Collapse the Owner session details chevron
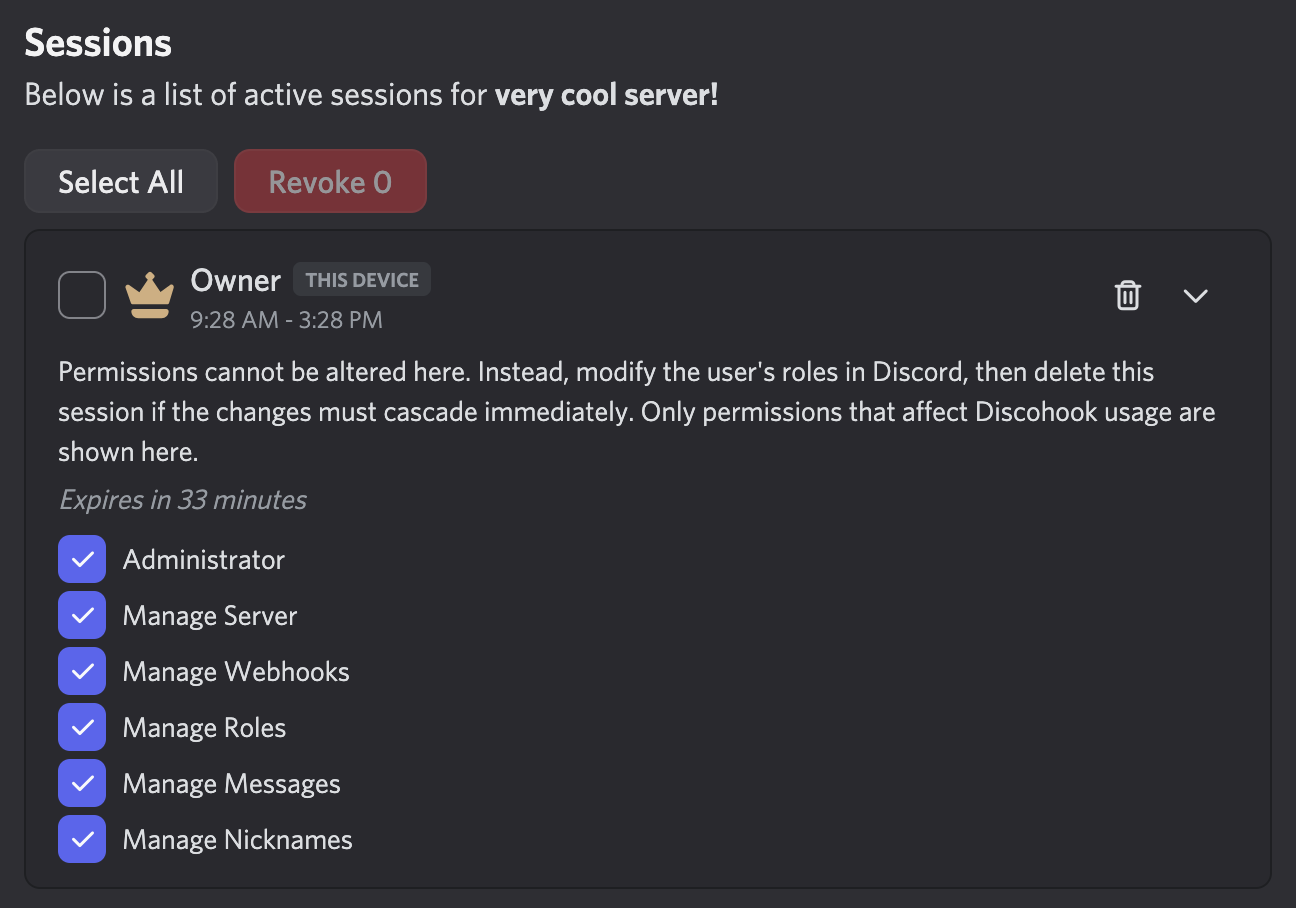The width and height of the screenshot is (1296, 908). pos(1196,296)
